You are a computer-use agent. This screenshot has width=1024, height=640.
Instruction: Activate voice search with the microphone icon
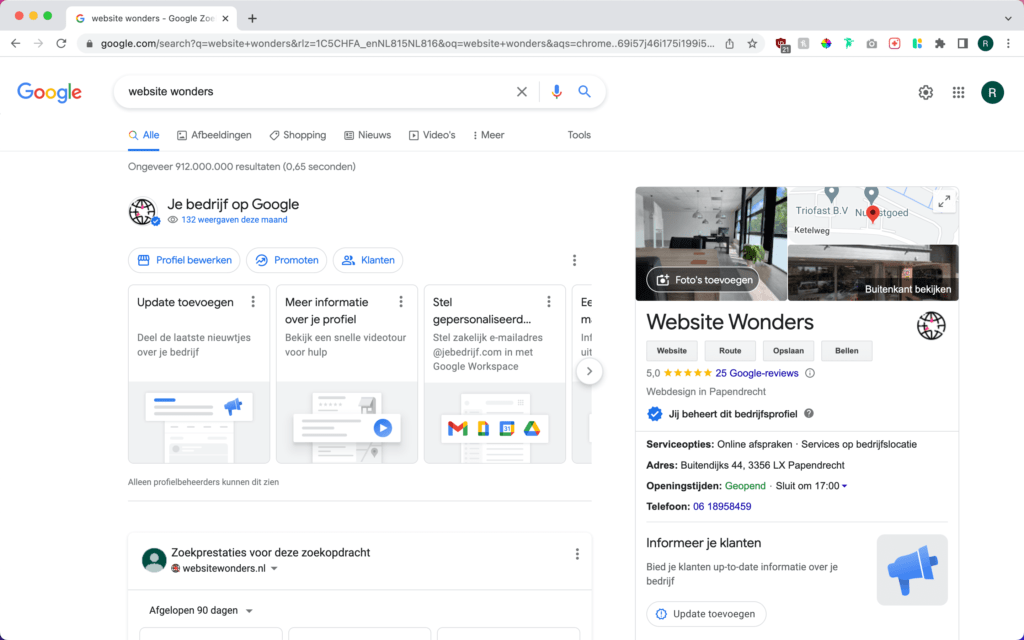557,91
